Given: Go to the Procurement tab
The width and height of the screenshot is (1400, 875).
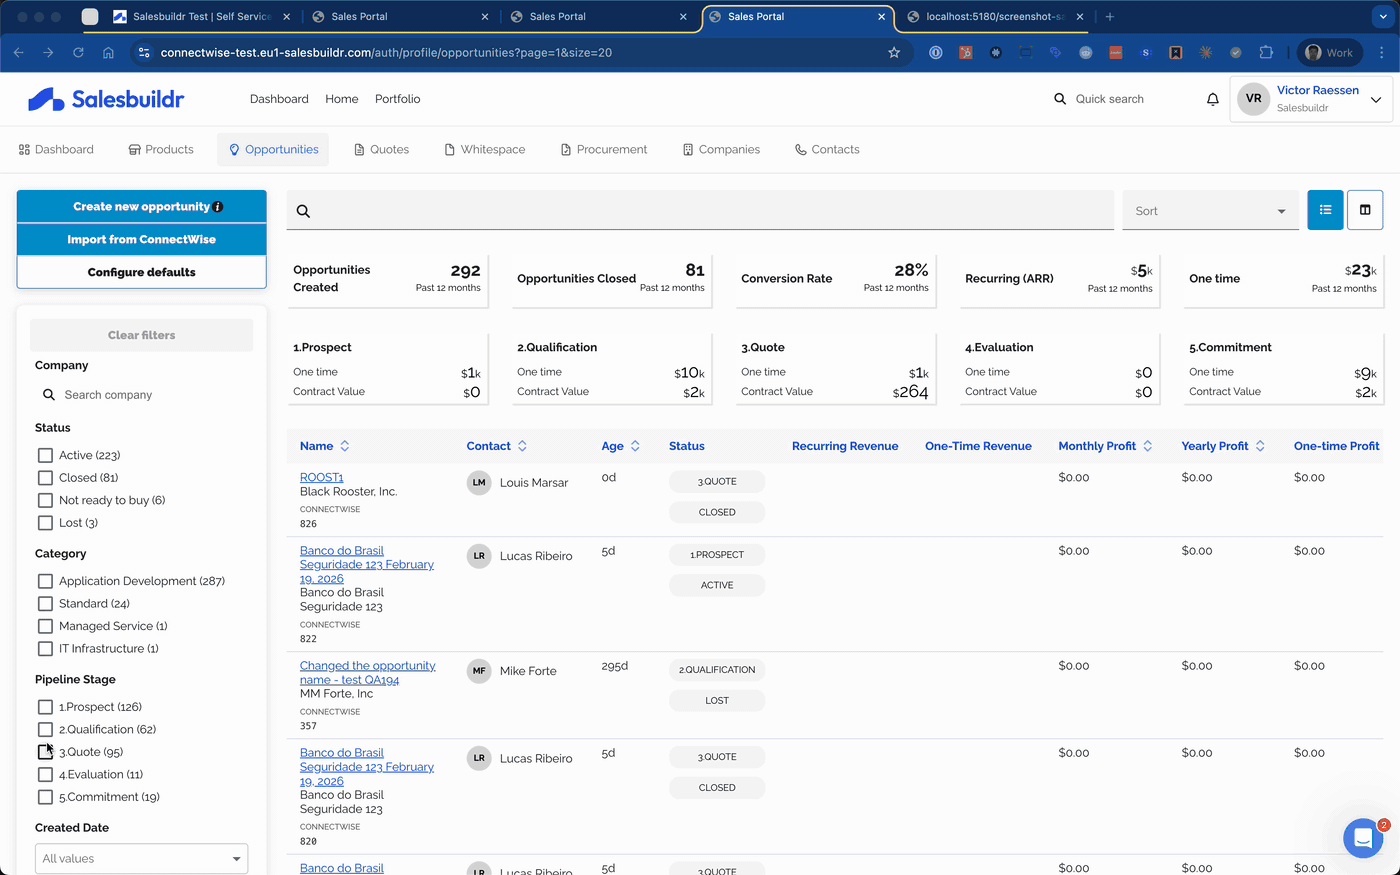Looking at the screenshot, I should (603, 150).
